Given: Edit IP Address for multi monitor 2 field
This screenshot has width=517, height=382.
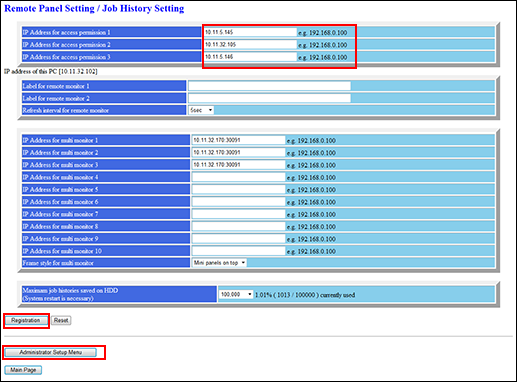Looking at the screenshot, I should 239,153.
